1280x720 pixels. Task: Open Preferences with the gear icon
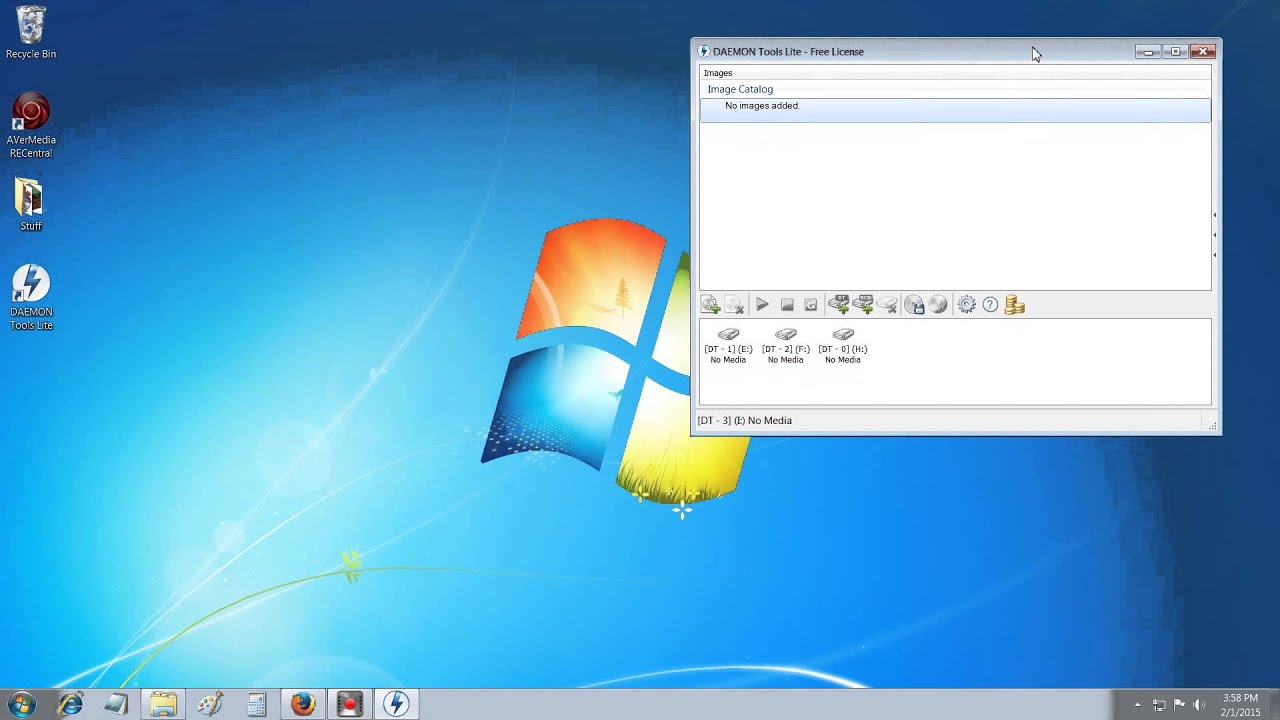coord(966,305)
